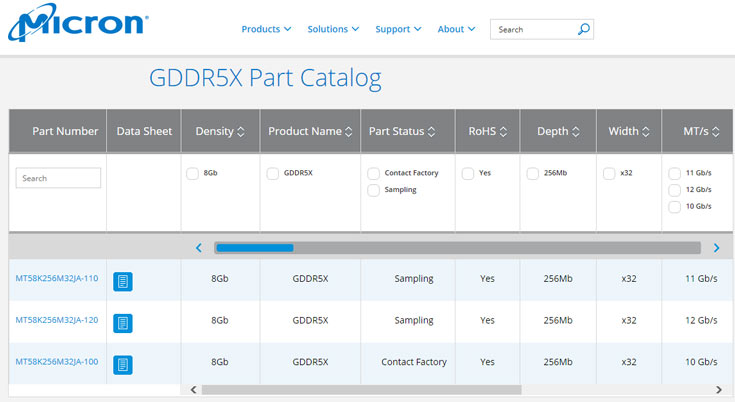The height and width of the screenshot is (402, 735).
Task: Click right arrow of blue column scroller
Action: tap(716, 248)
